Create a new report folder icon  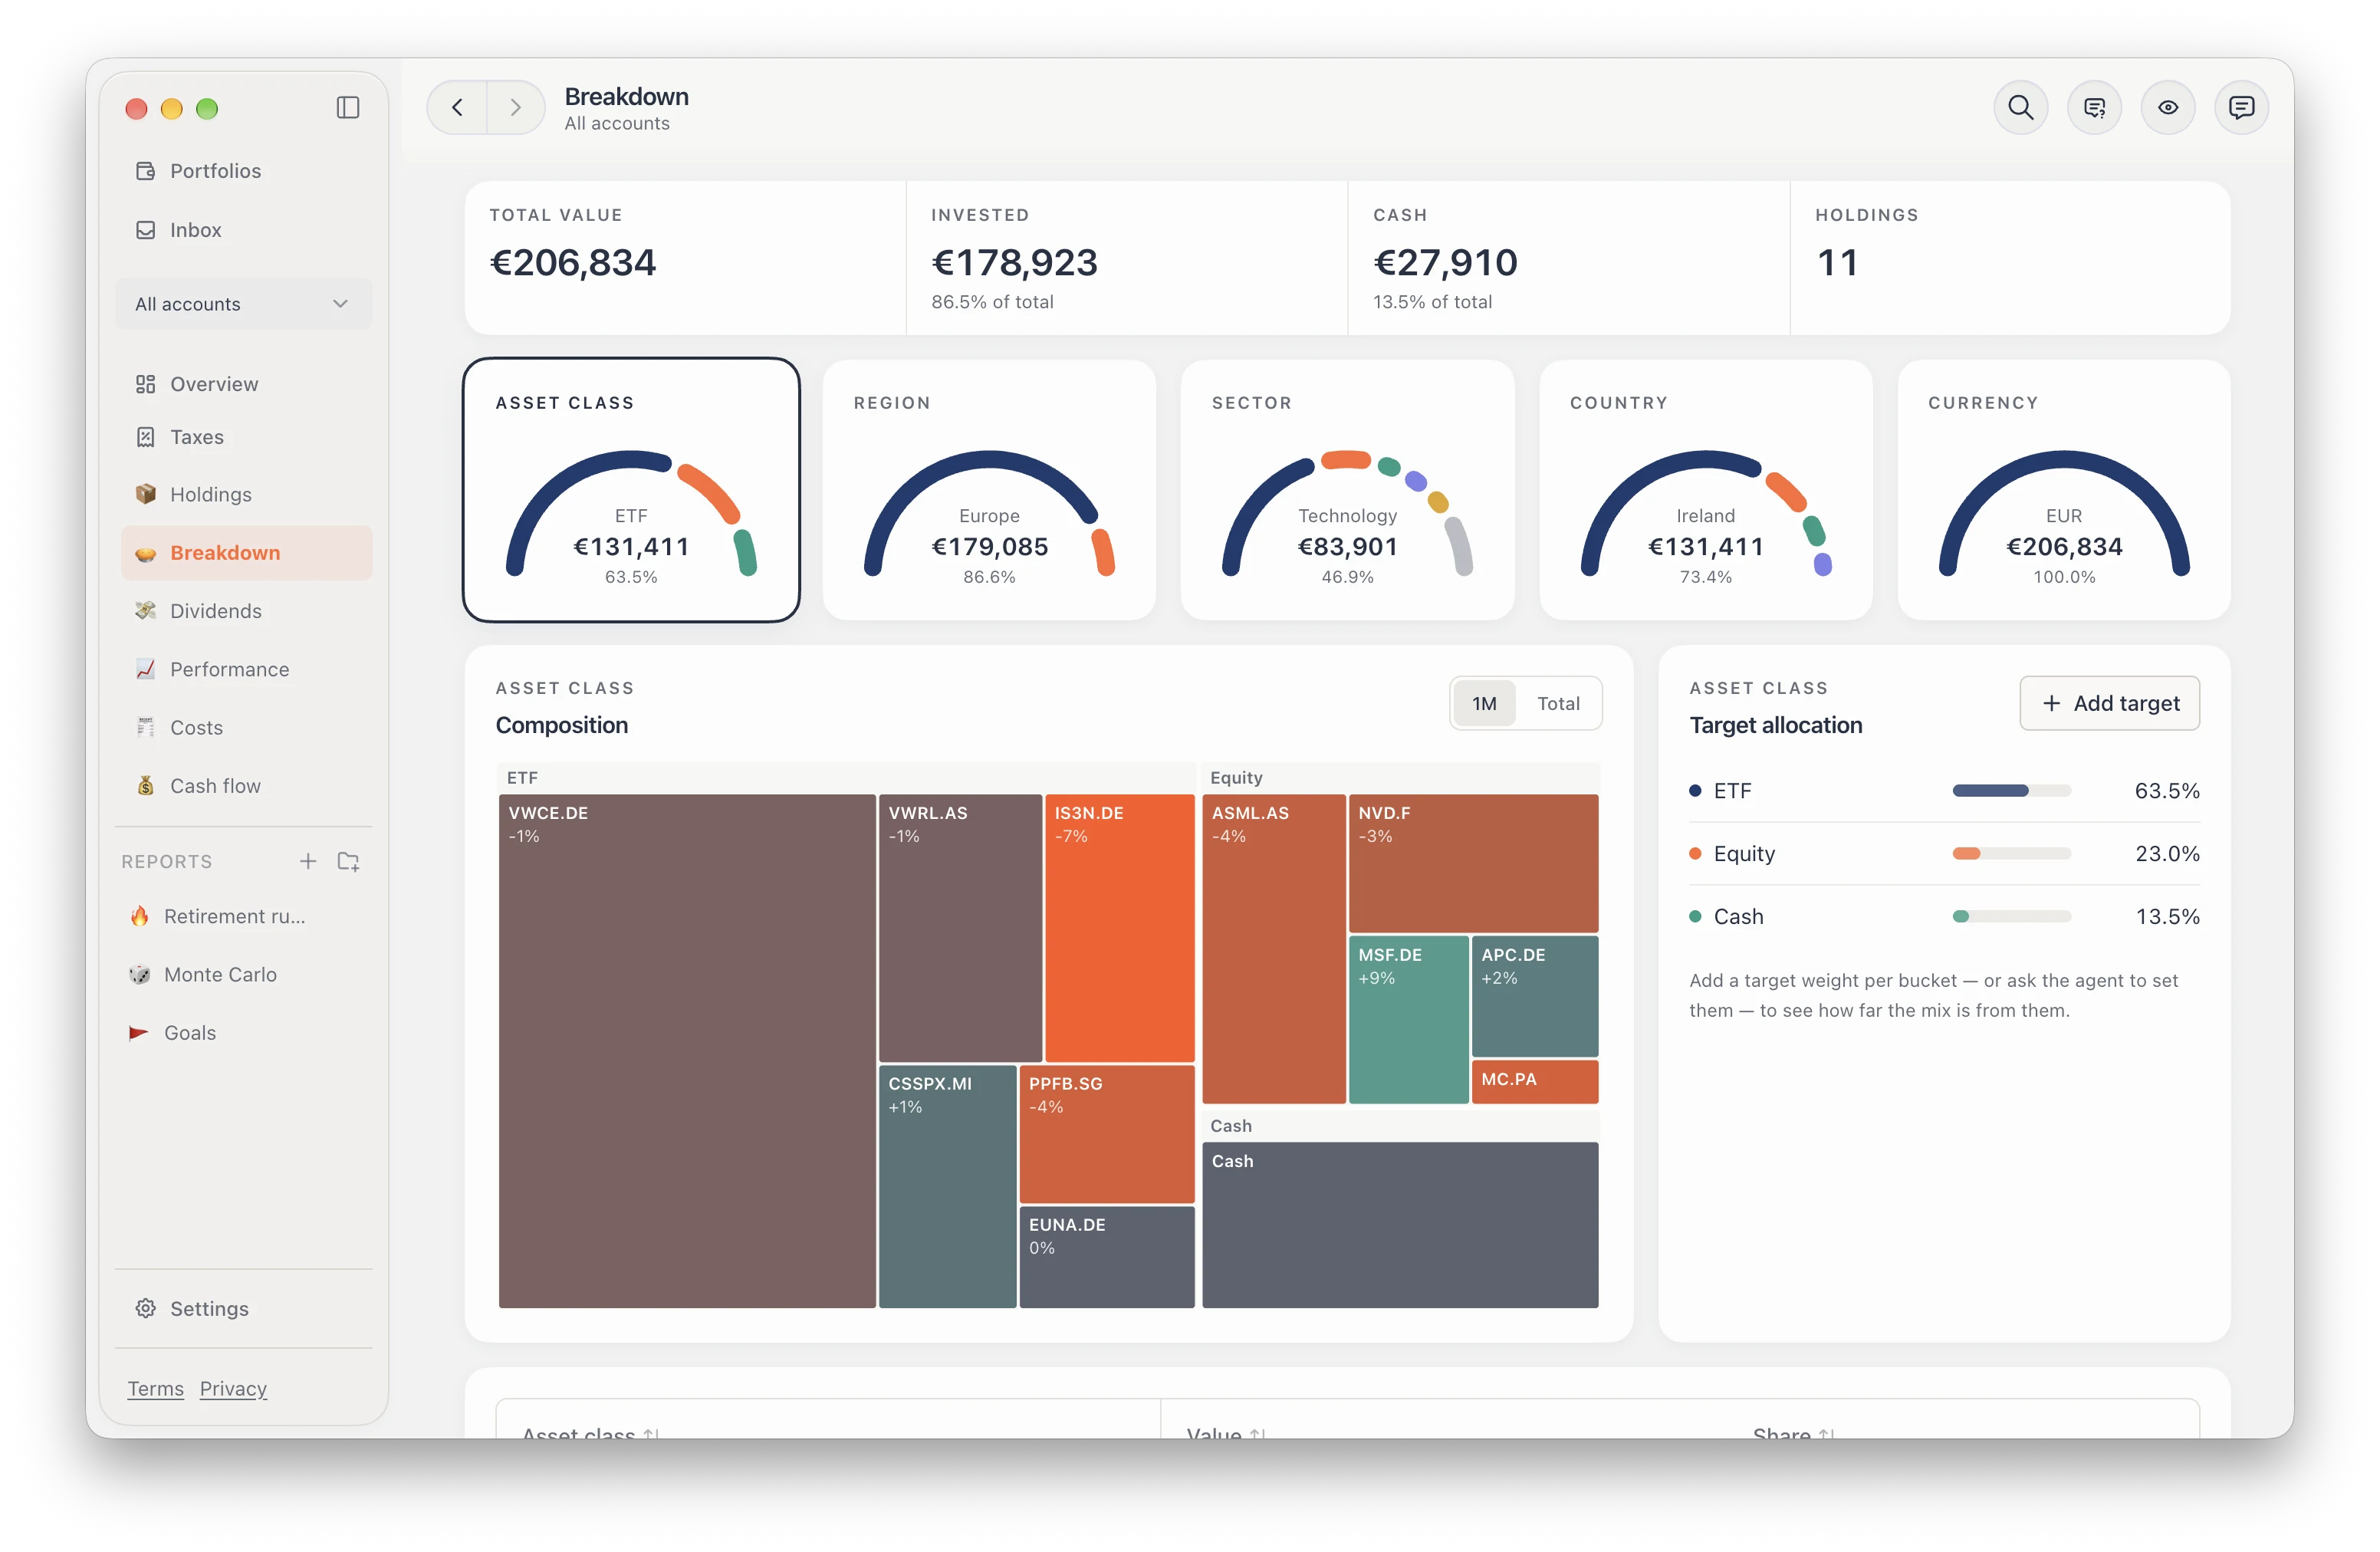click(x=348, y=861)
